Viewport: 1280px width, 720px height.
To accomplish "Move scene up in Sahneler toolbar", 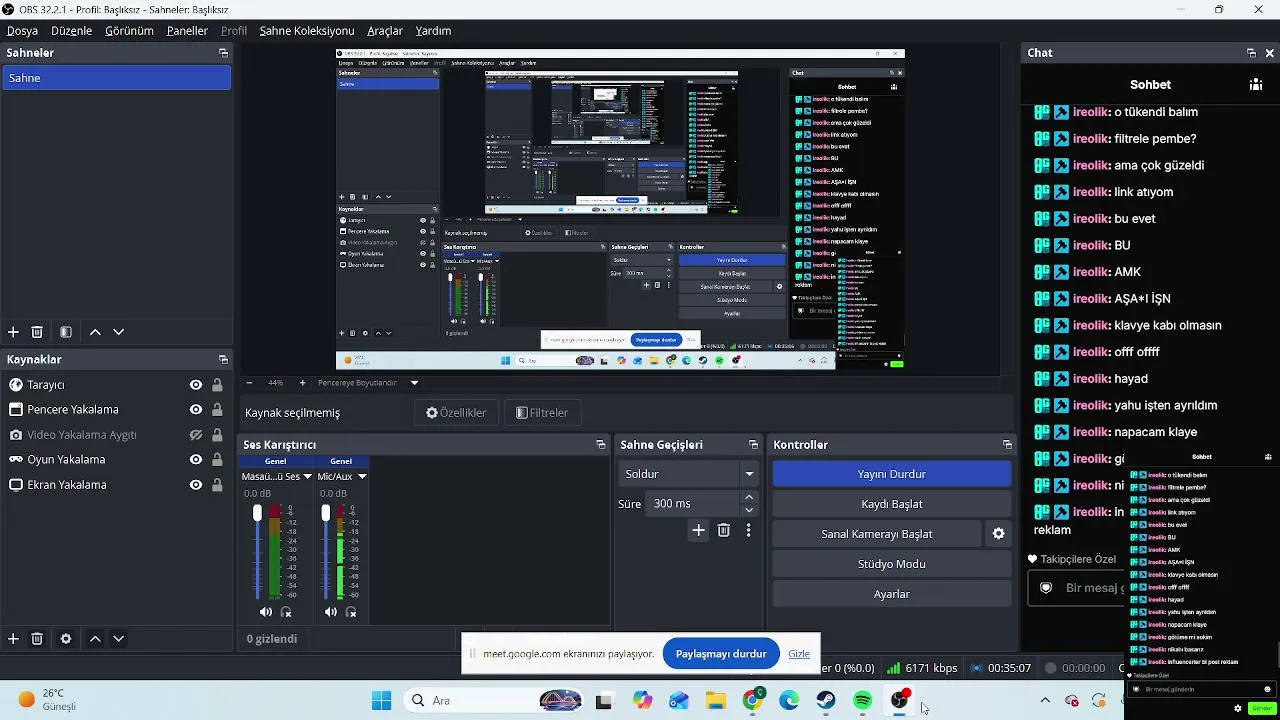I will click(95, 332).
